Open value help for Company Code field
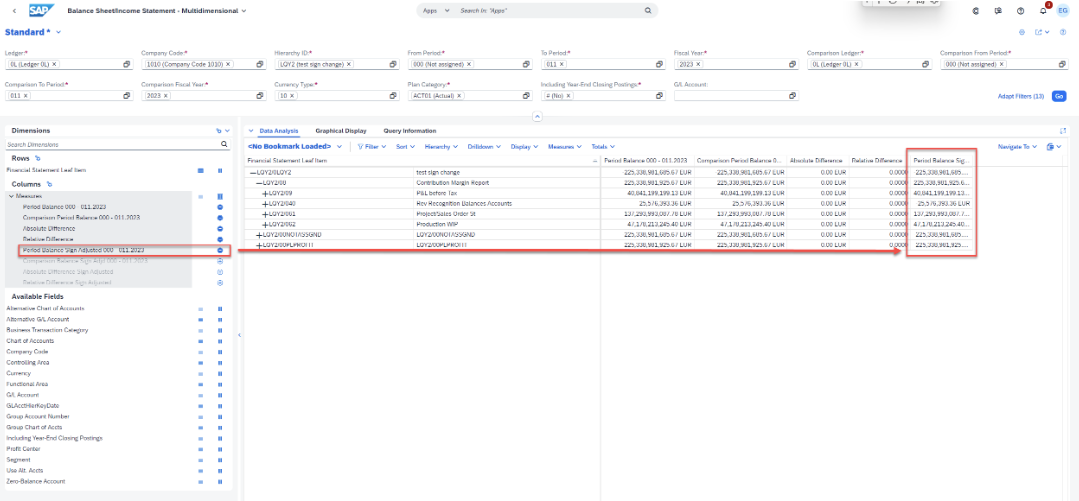 [x=259, y=64]
